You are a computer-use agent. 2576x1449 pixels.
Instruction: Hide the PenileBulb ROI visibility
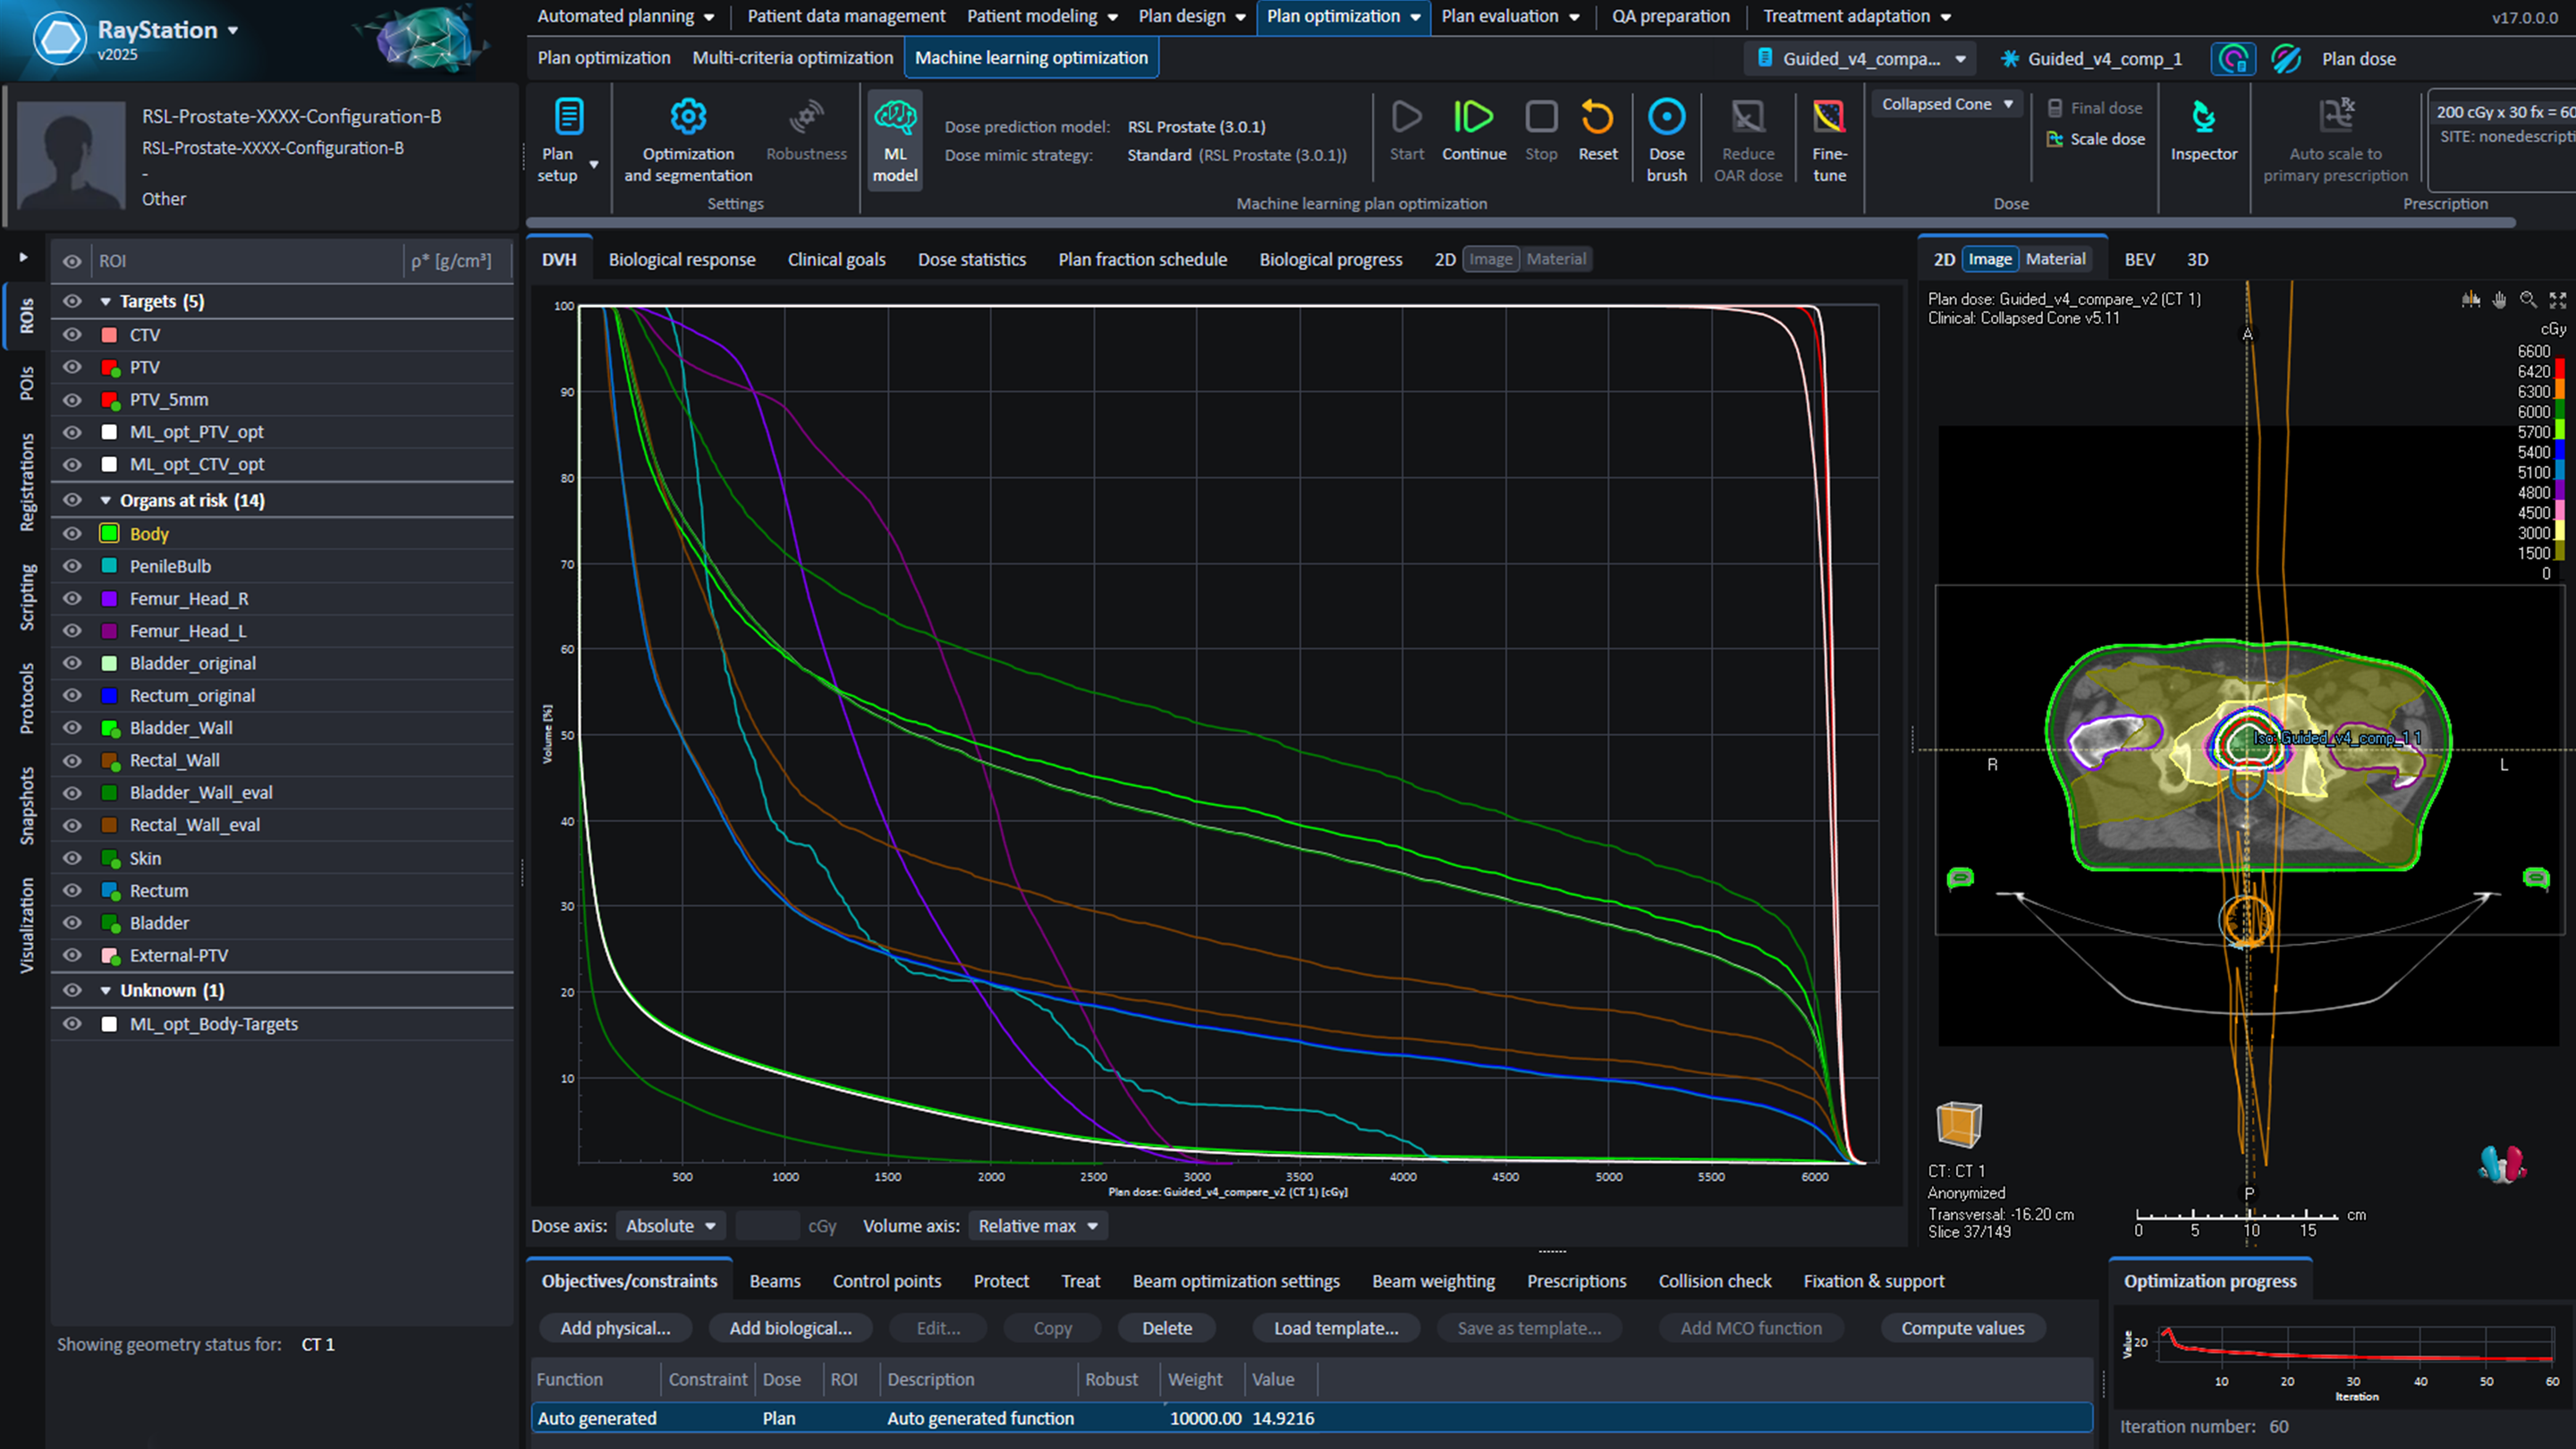72,566
